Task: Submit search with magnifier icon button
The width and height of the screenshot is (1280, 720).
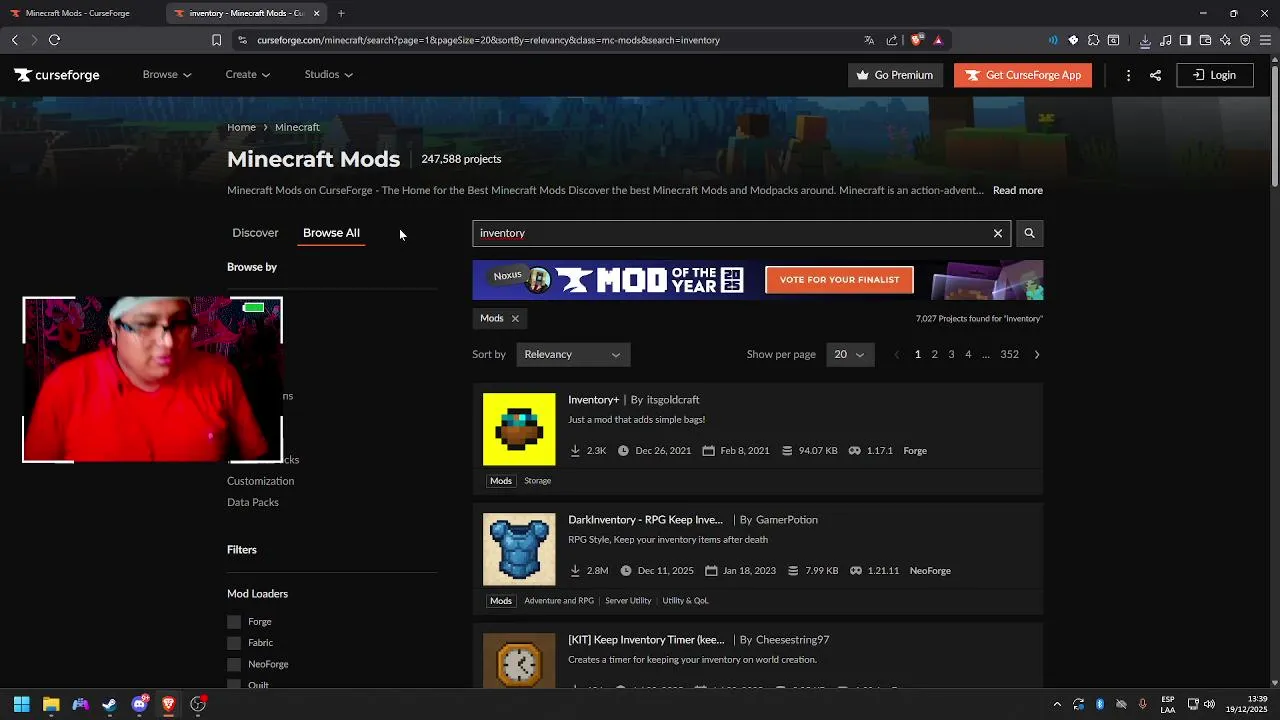Action: pos(1029,233)
